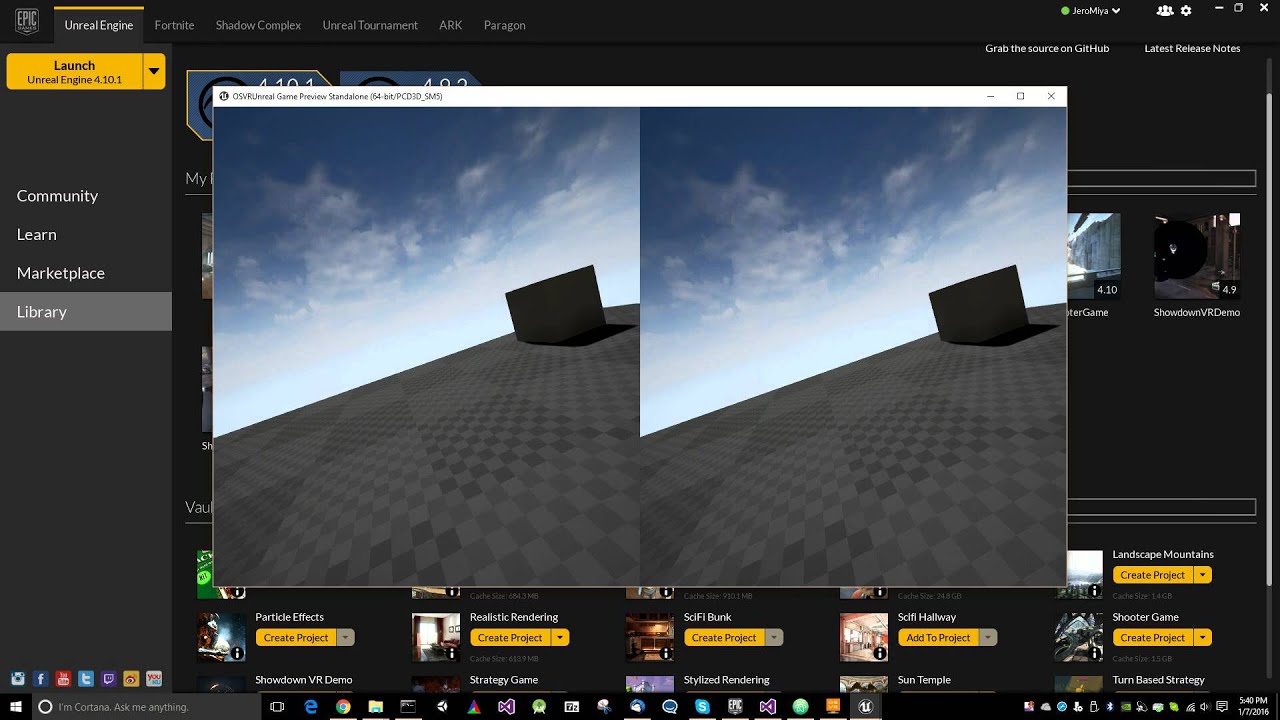
Task: Show info for the SciFi Bunk thumbnail
Action: [x=666, y=653]
